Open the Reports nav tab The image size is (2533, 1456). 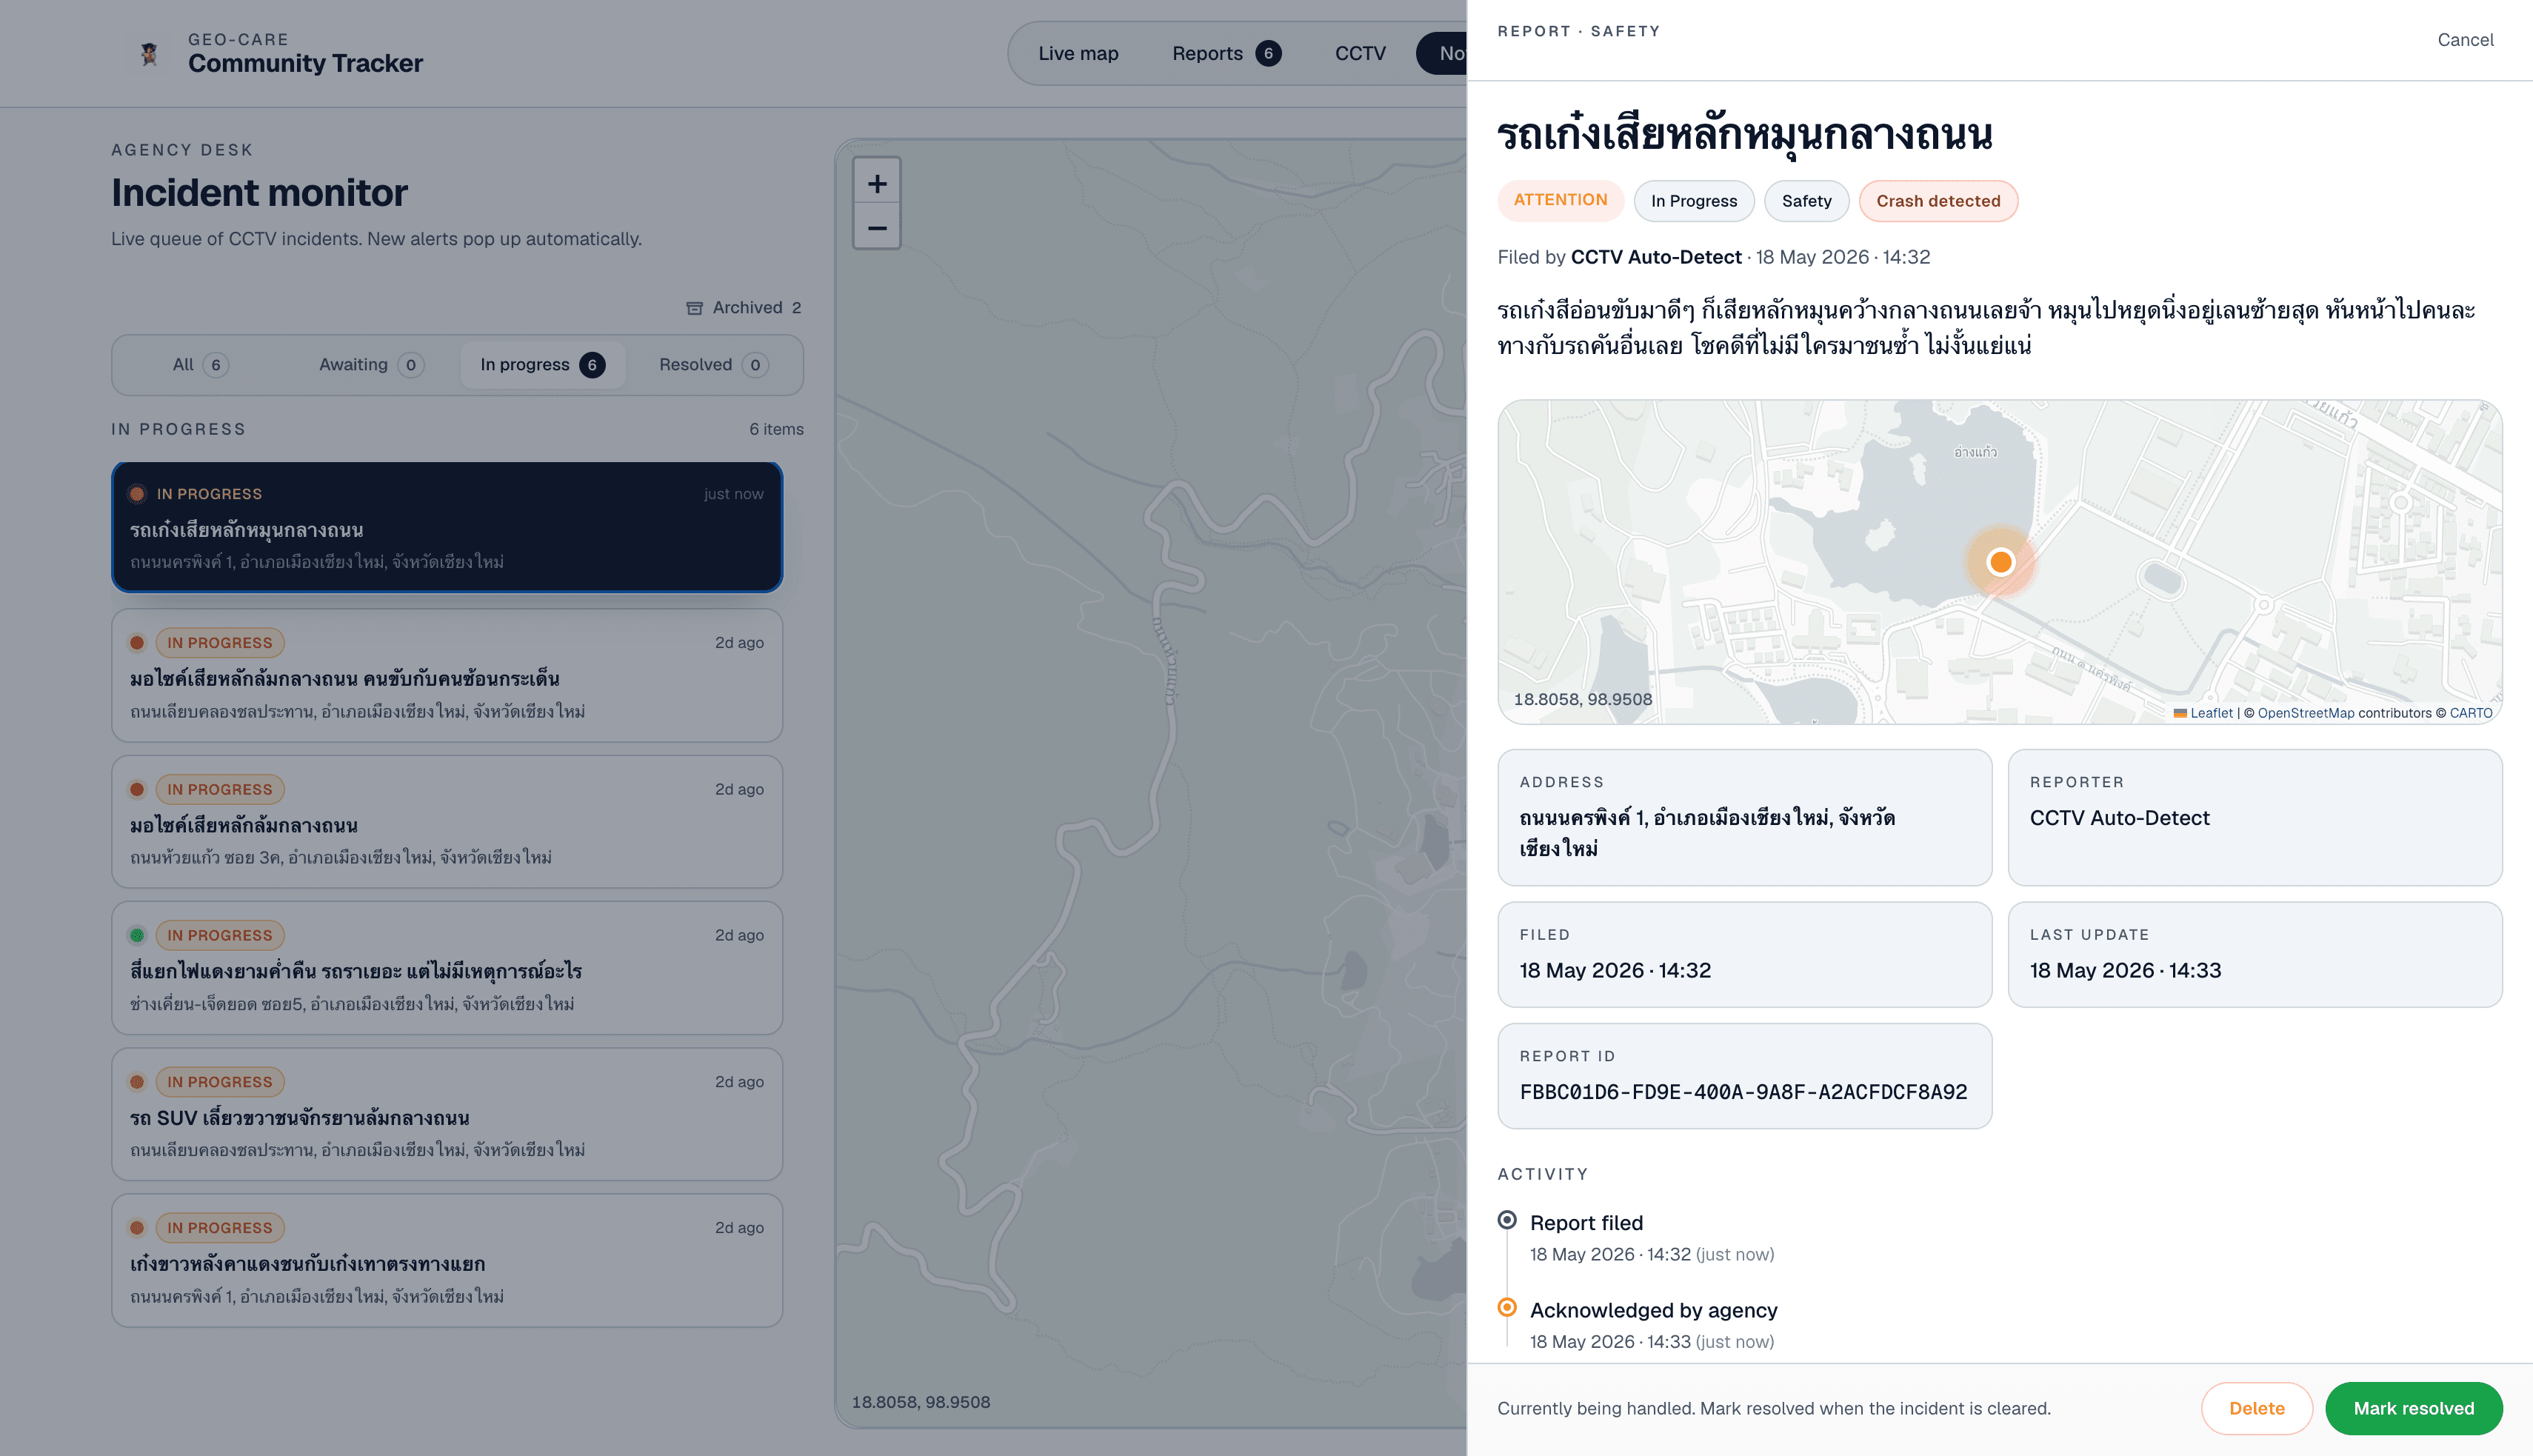click(1226, 53)
